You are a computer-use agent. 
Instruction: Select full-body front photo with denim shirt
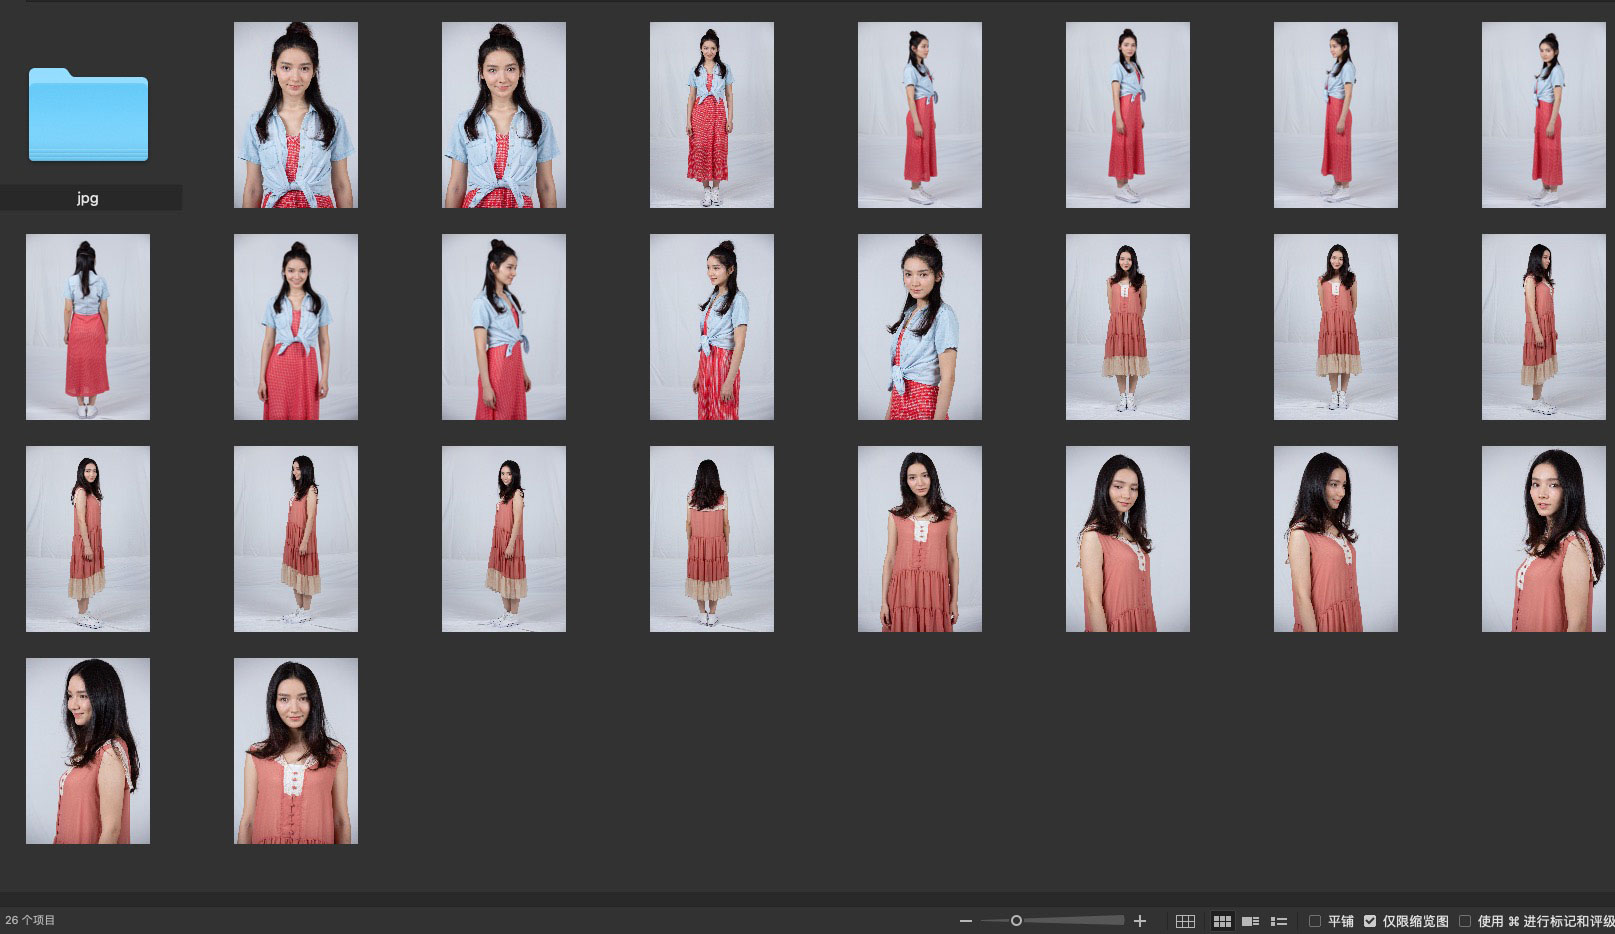(712, 115)
